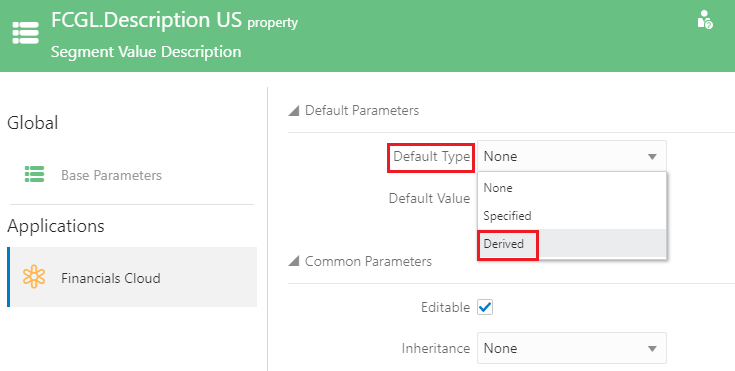Collapse the Default Parameters section triangle
Screen dimensions: 735x371
point(293,111)
